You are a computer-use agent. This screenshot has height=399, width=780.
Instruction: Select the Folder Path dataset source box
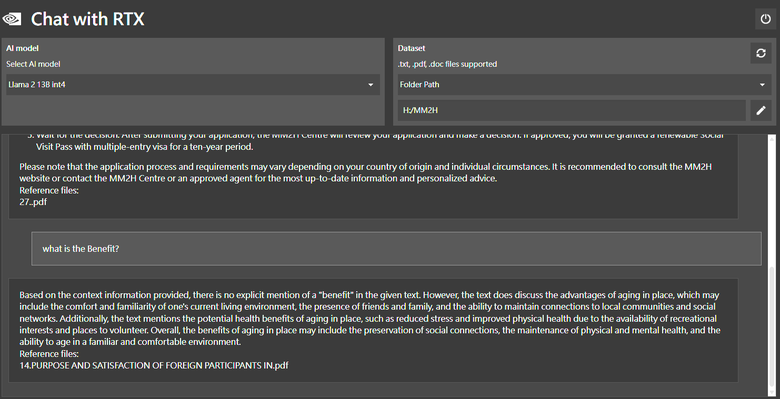click(585, 85)
